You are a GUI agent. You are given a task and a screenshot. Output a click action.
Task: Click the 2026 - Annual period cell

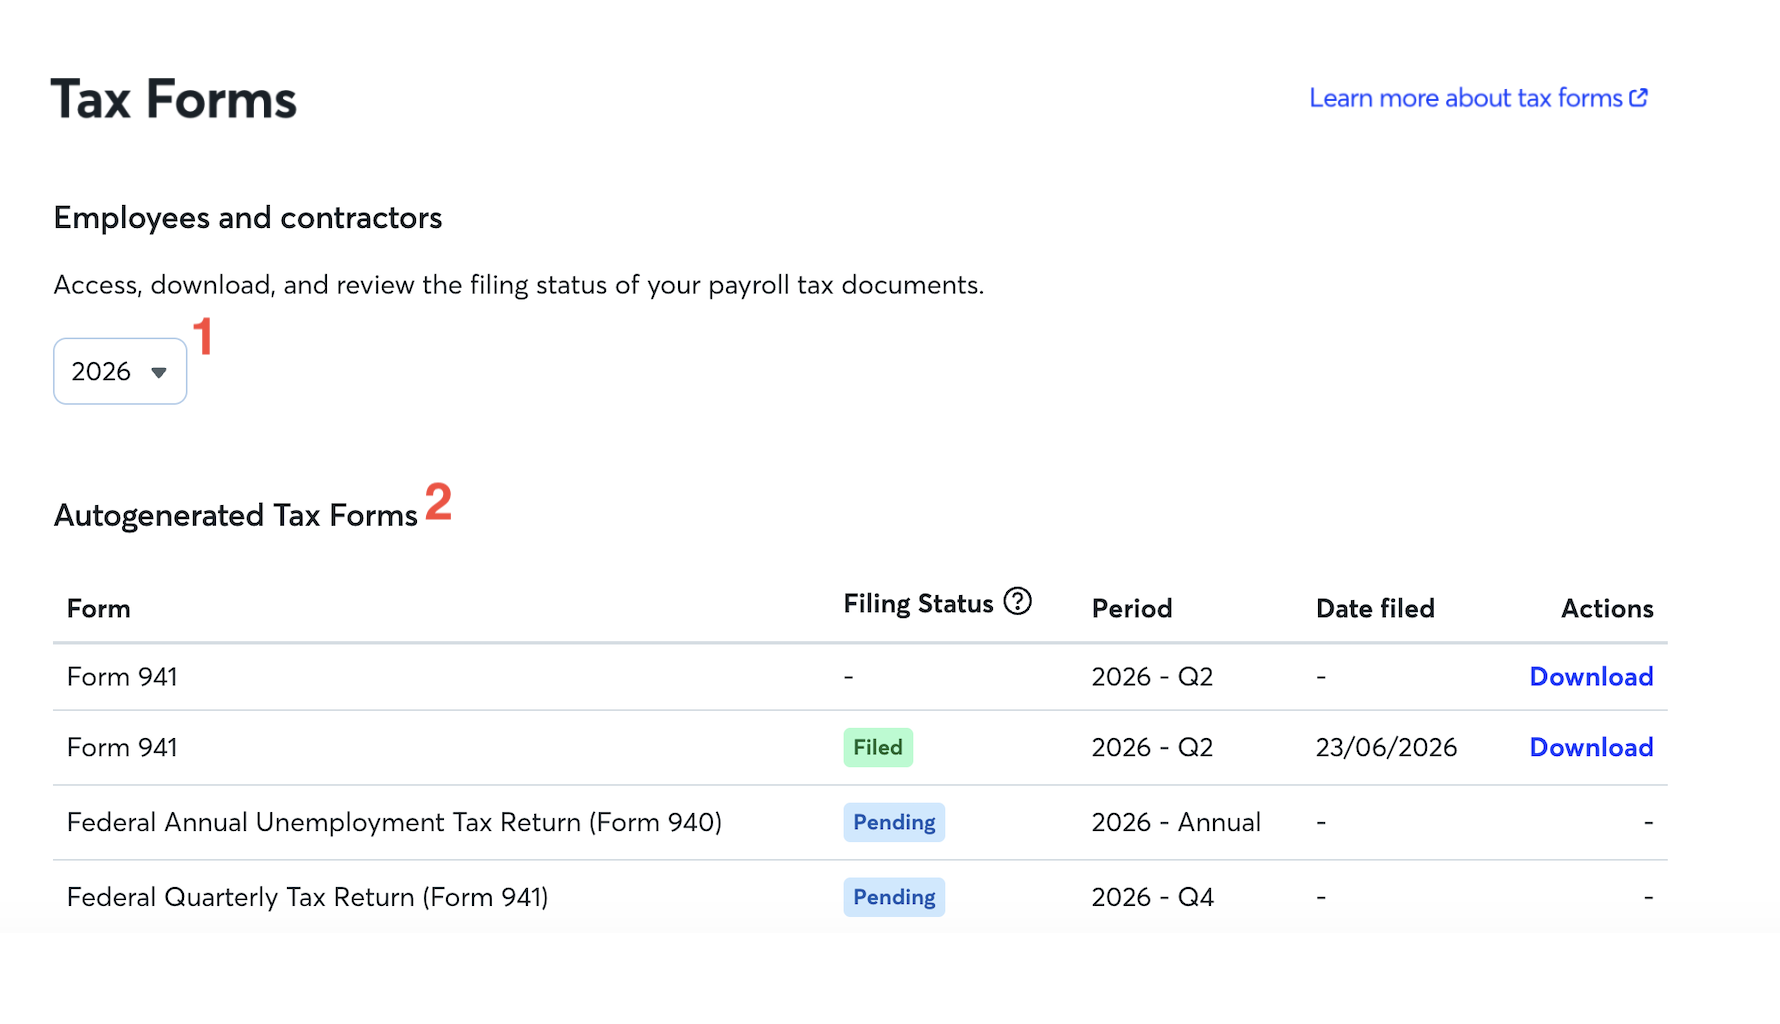click(x=1176, y=822)
